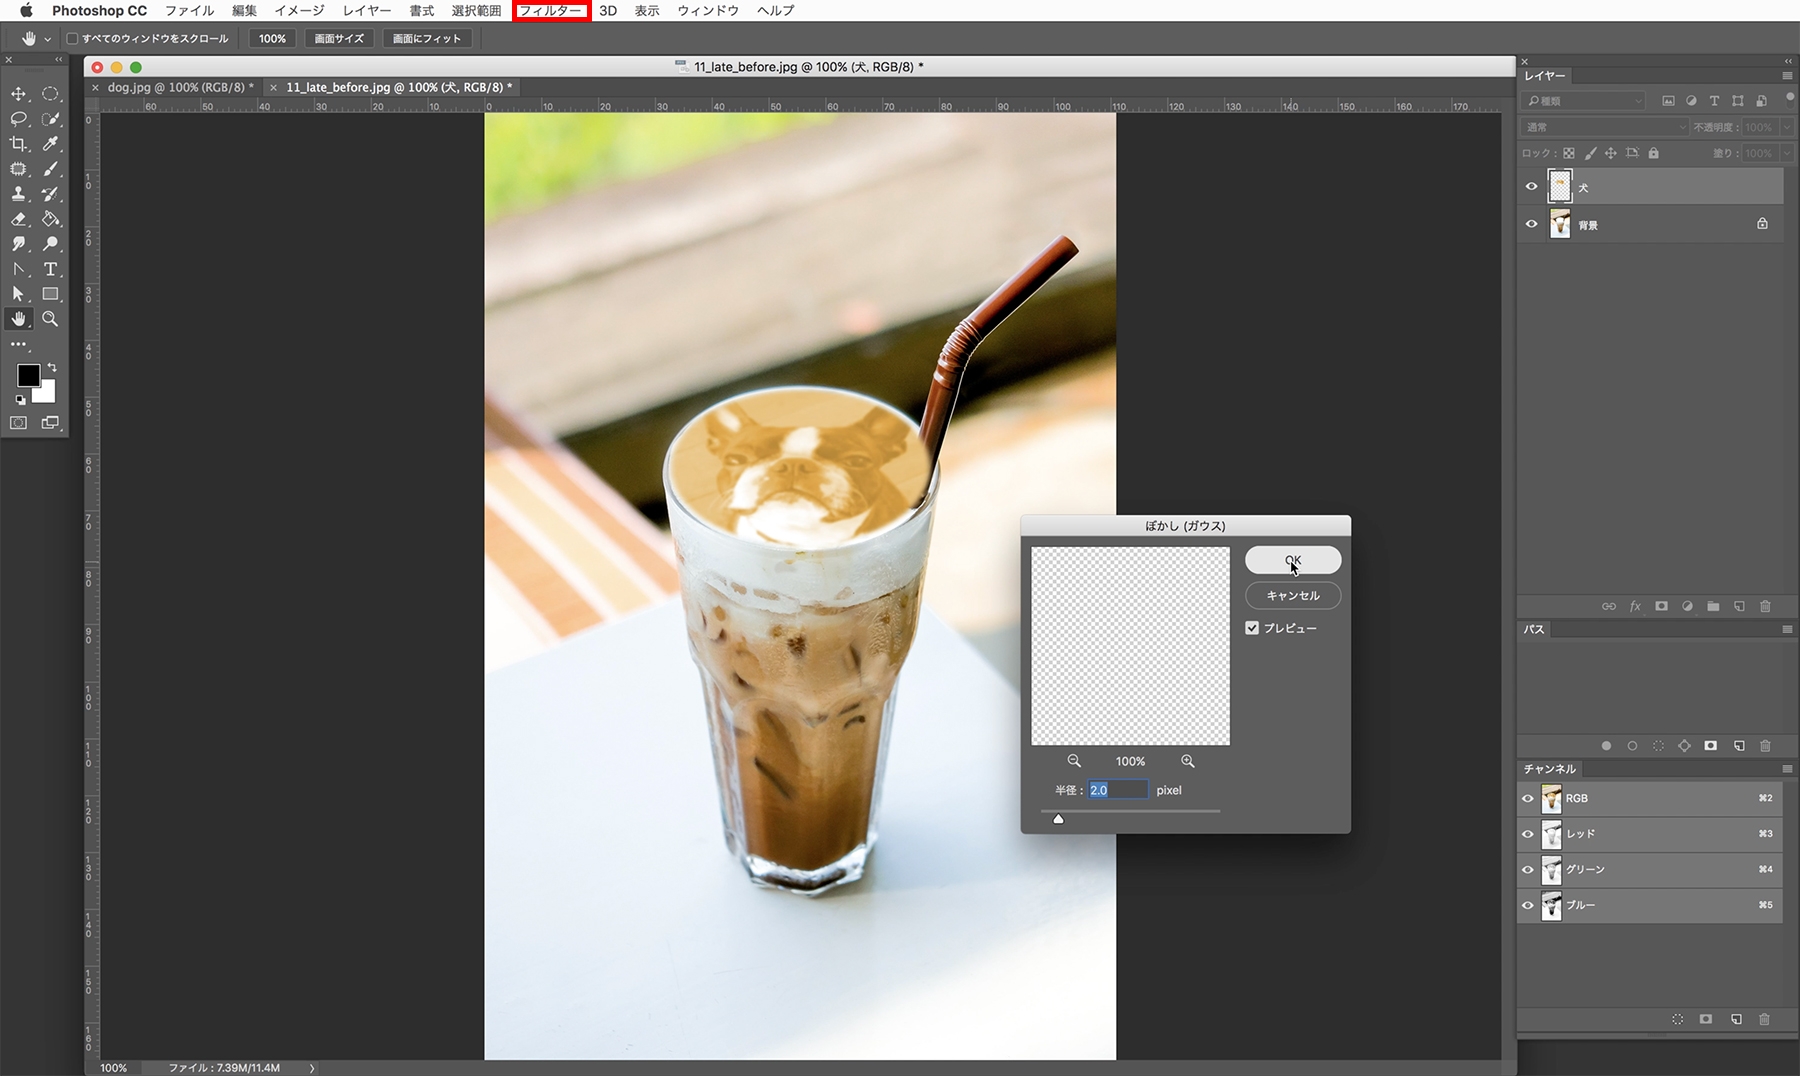Open the 選択範囲 menu
Image resolution: width=1800 pixels, height=1076 pixels.
476,11
